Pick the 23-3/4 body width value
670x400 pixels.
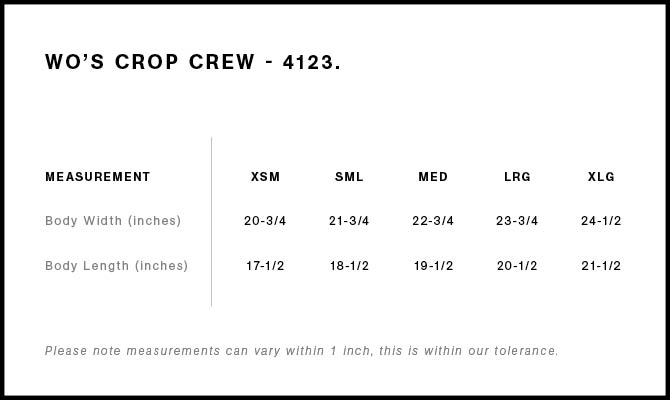[x=517, y=221]
